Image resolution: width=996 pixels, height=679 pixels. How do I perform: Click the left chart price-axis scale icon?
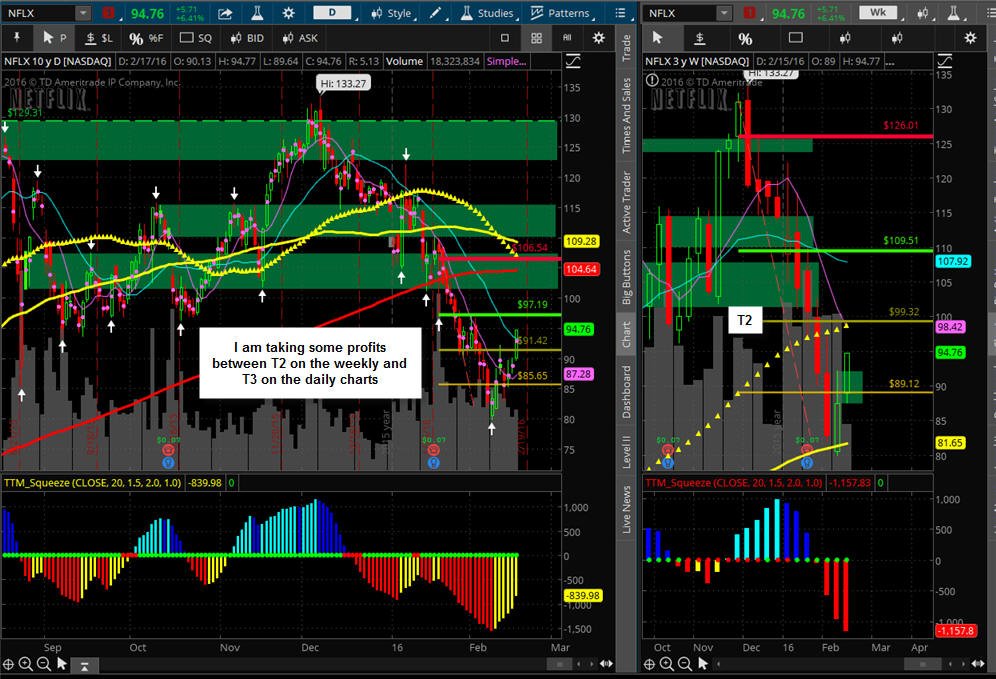(573, 62)
